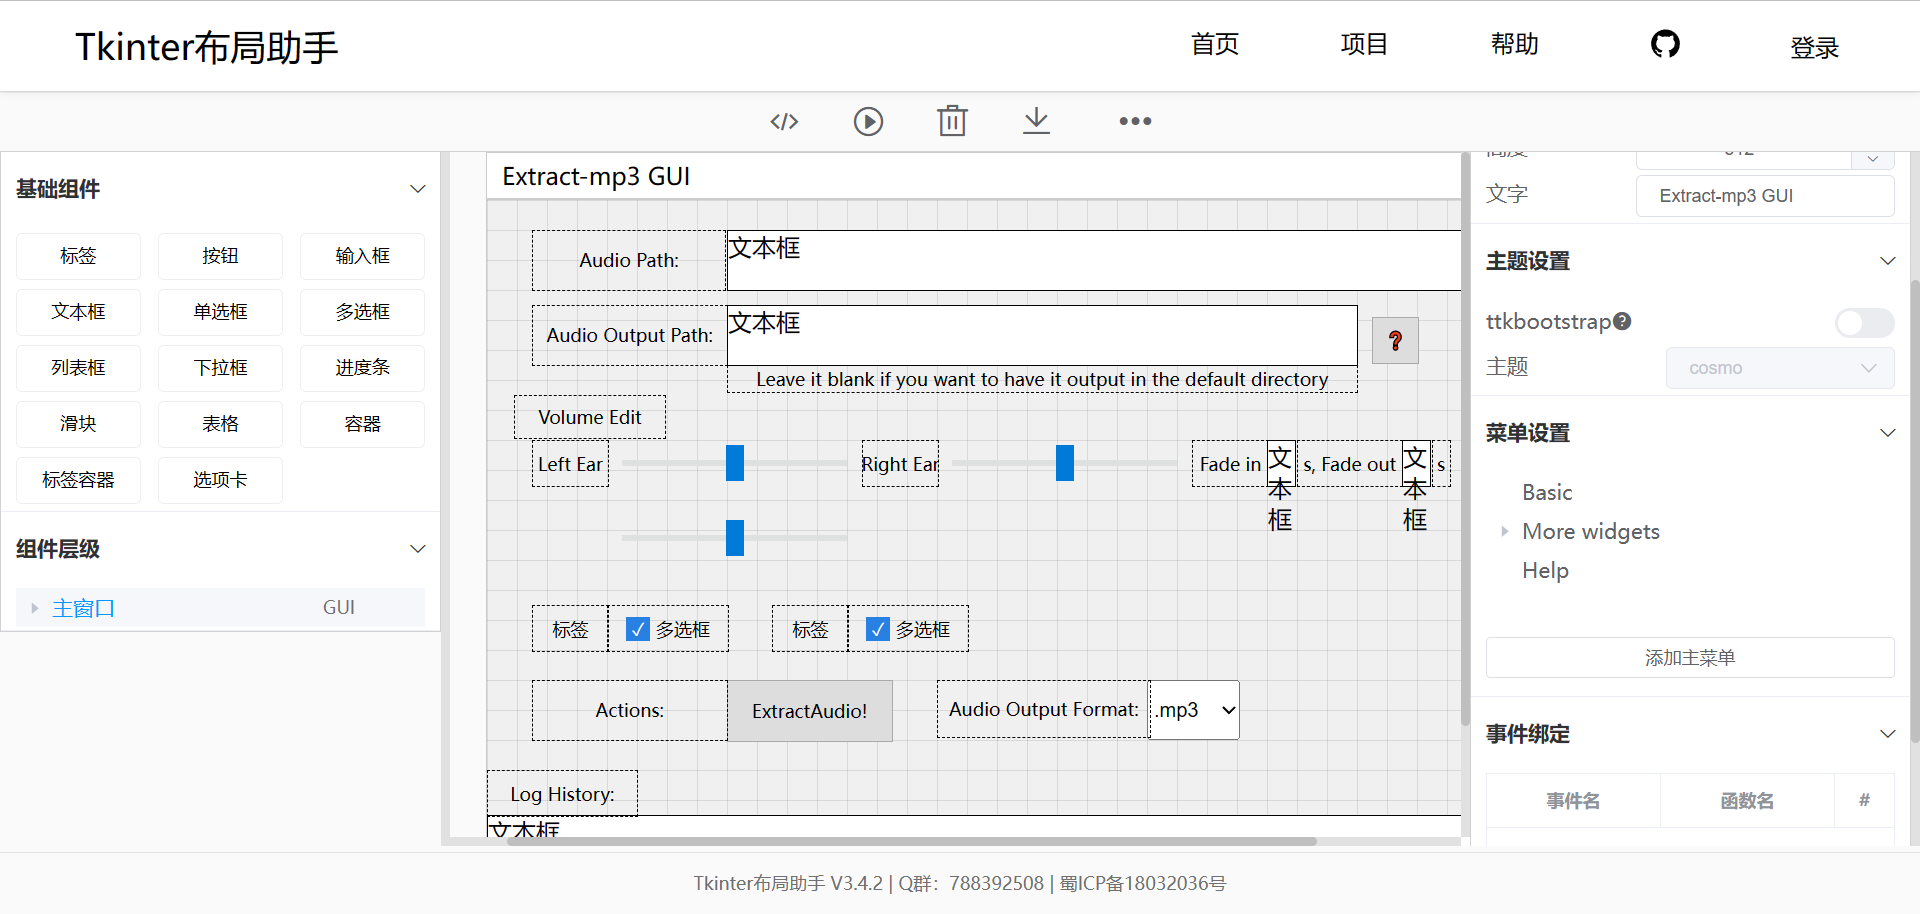Edit the 文字 field with Extract-mp3 GUI
1920x914 pixels.
(1765, 196)
